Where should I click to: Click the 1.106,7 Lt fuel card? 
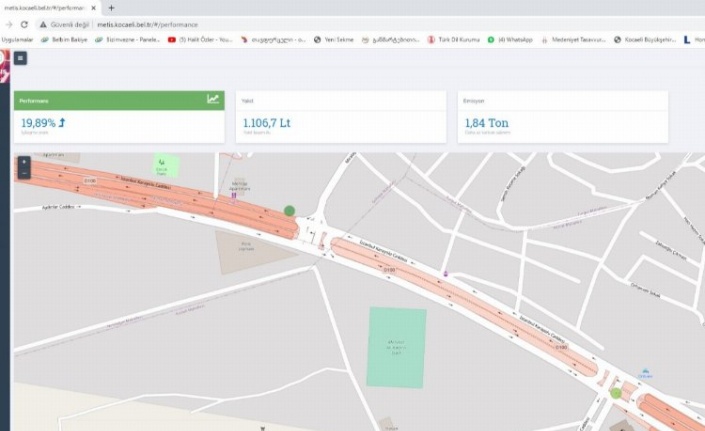click(340, 124)
